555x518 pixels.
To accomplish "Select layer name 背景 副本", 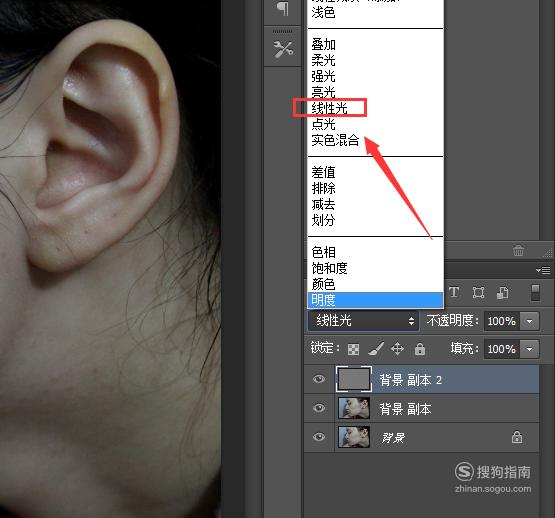I will click(405, 409).
